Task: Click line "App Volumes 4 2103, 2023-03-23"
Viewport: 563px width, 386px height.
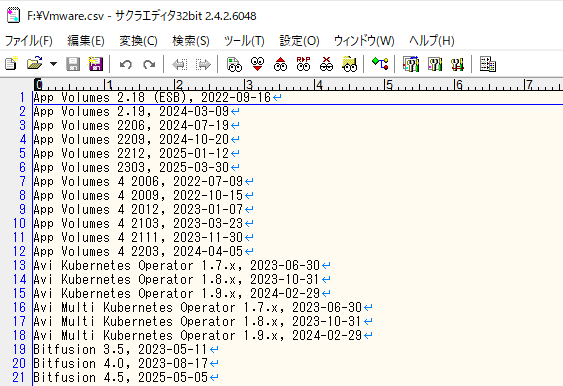Action: coord(138,223)
